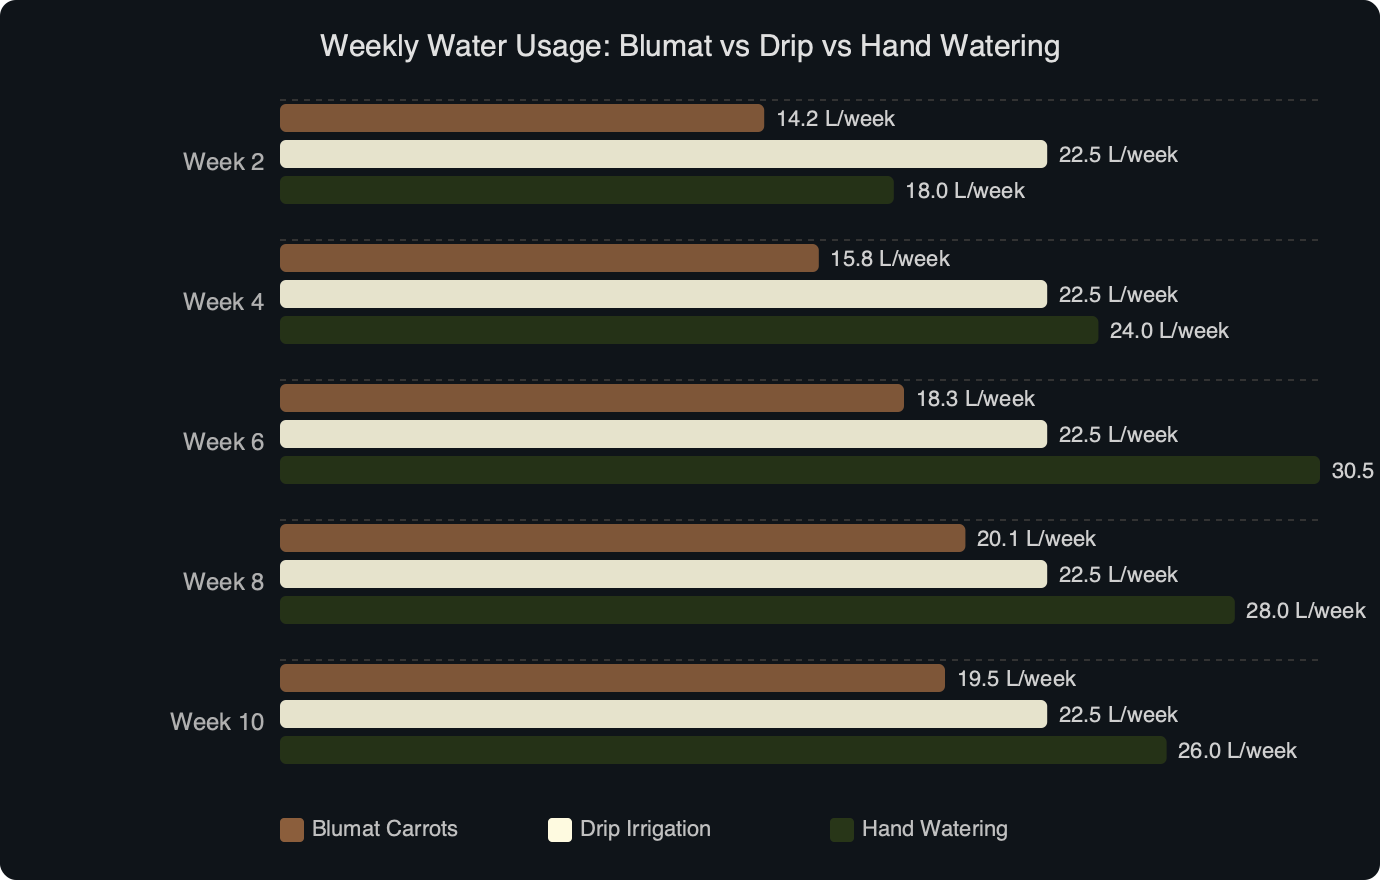Click the Week 10 axis label
The image size is (1380, 880).
click(x=217, y=722)
